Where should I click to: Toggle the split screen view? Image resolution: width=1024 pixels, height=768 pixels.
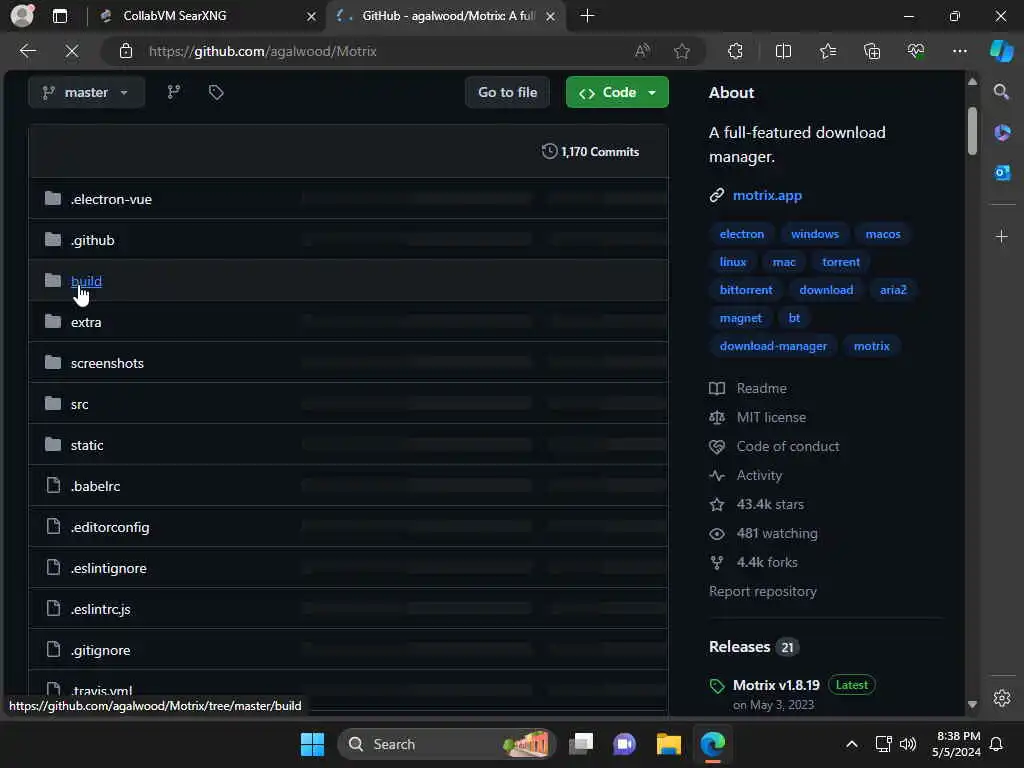click(783, 51)
